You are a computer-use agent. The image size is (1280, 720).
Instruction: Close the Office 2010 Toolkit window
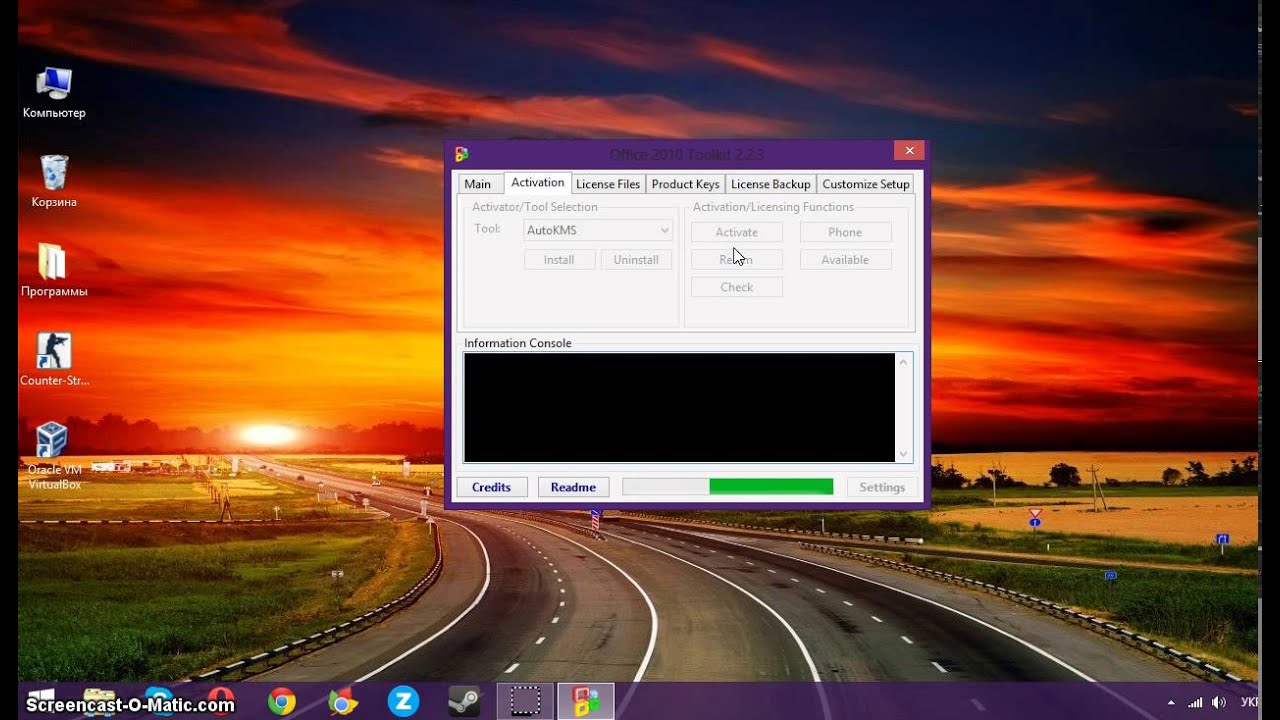click(x=909, y=151)
